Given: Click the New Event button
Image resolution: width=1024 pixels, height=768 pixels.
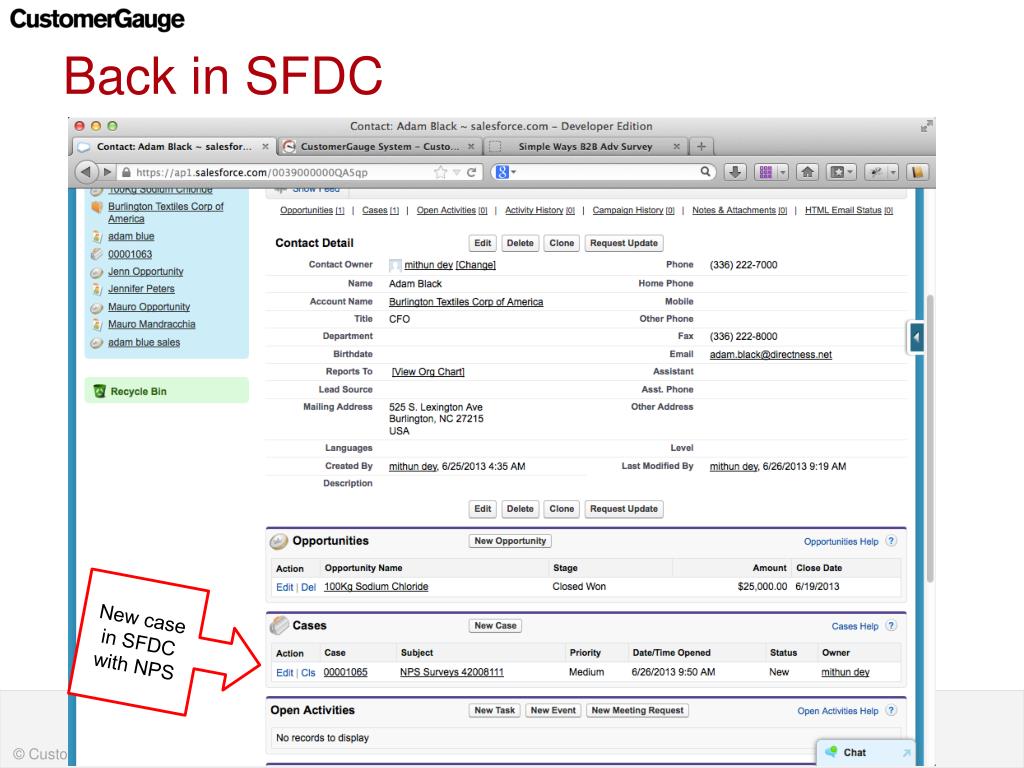Looking at the screenshot, I should click(x=553, y=710).
